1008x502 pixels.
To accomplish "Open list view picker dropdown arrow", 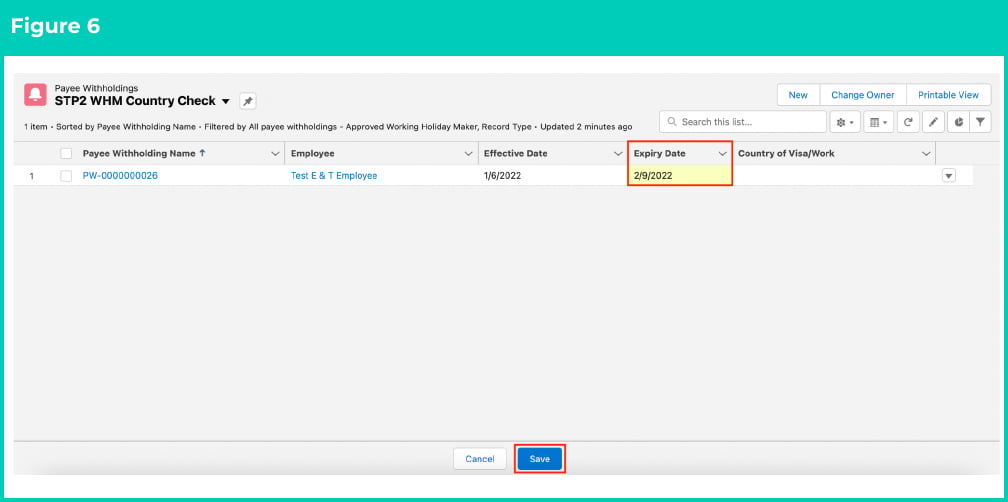I will (225, 102).
